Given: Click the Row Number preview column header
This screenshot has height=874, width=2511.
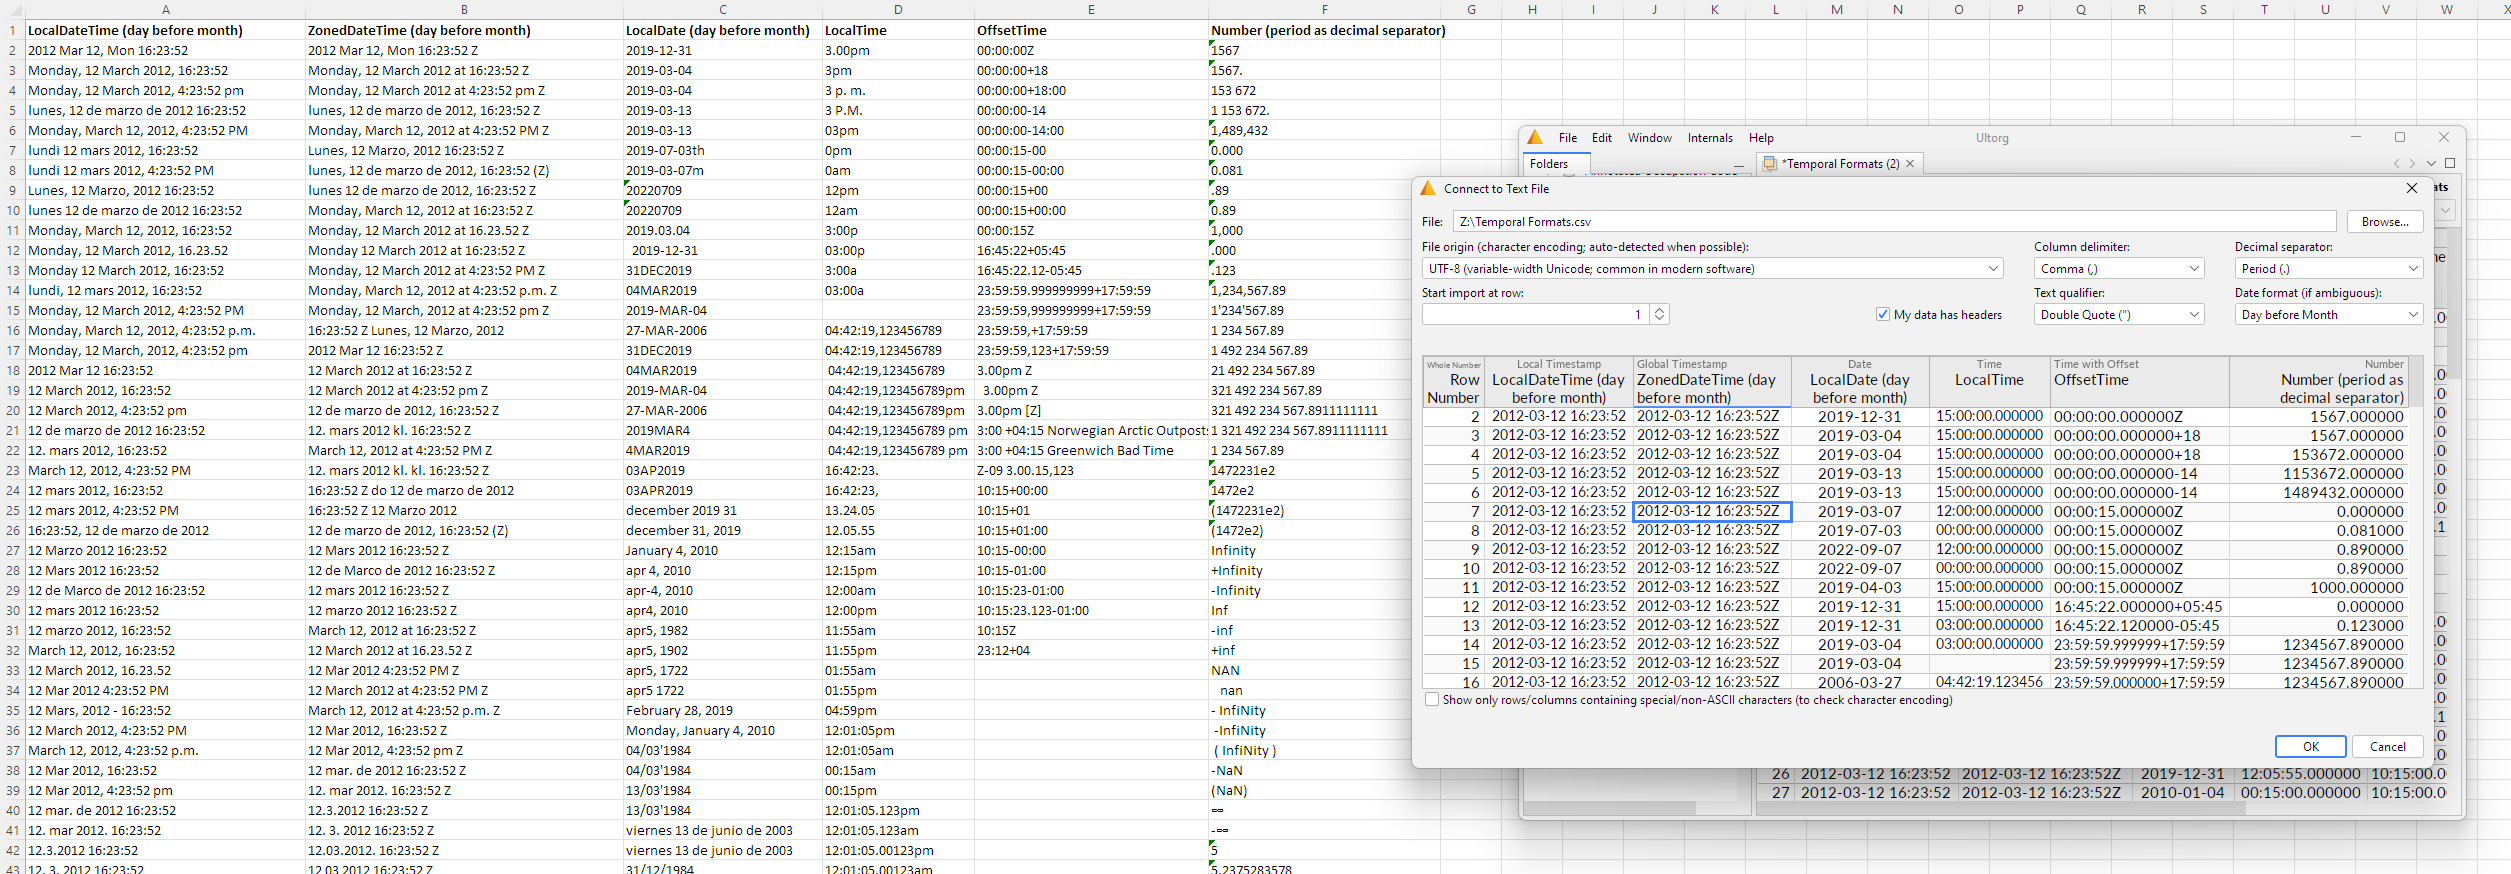Looking at the screenshot, I should pyautogui.click(x=1454, y=382).
